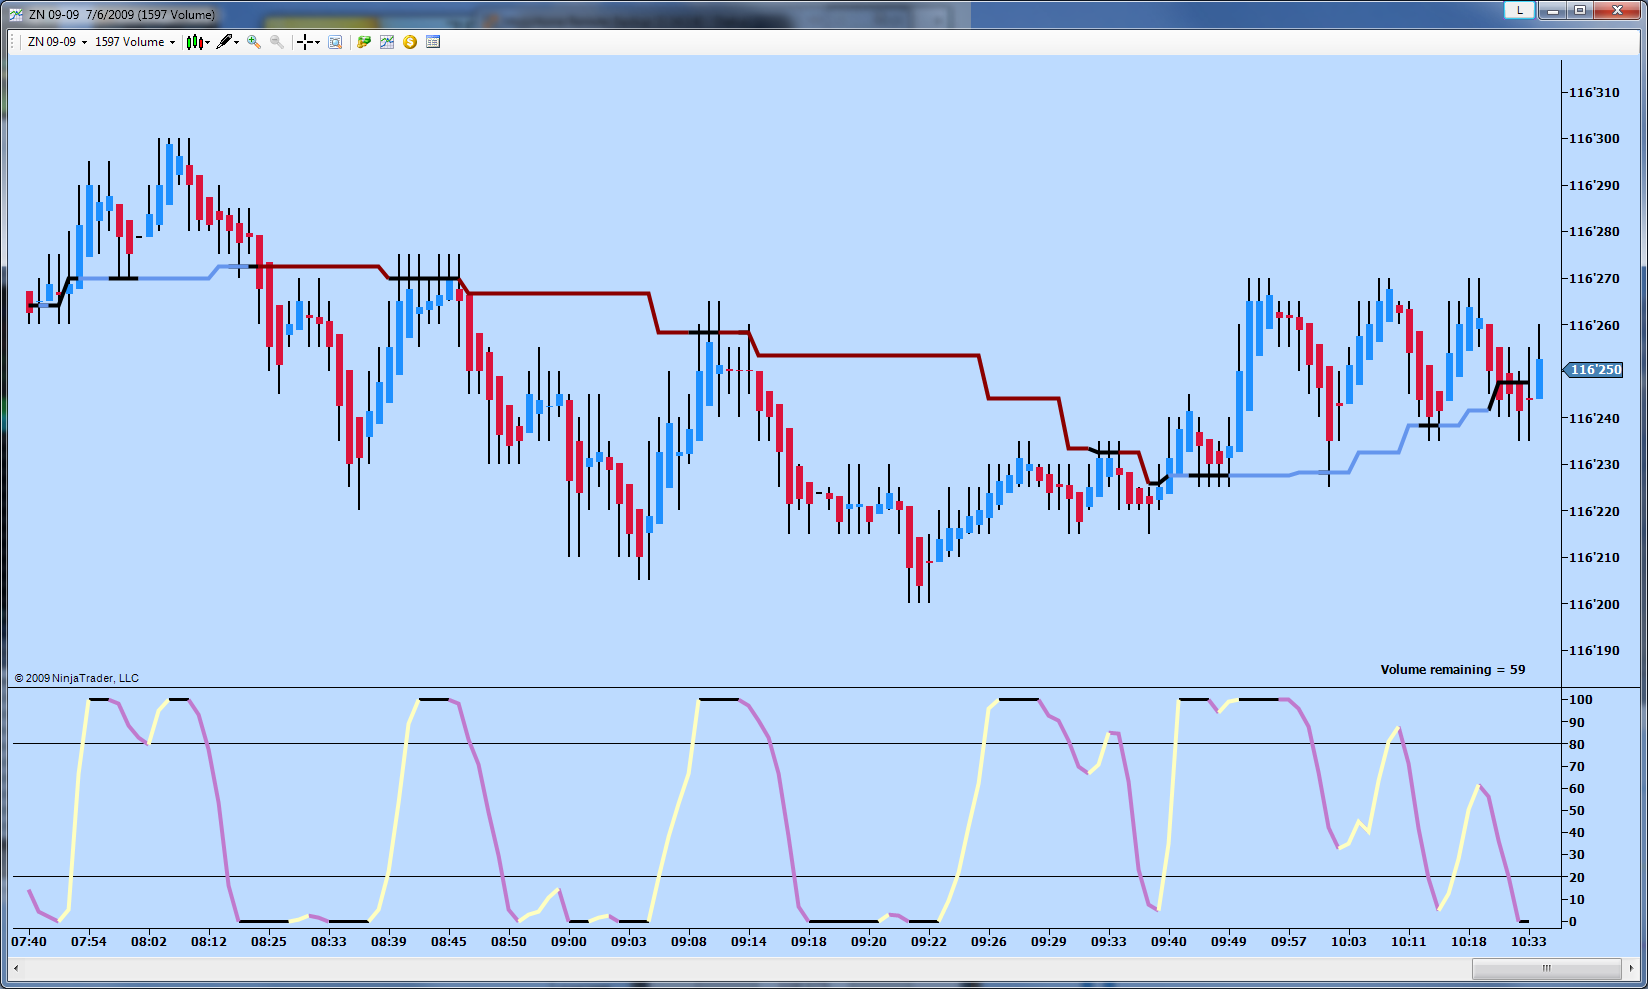
Task: Open the gold coin strategies icon
Action: point(410,42)
